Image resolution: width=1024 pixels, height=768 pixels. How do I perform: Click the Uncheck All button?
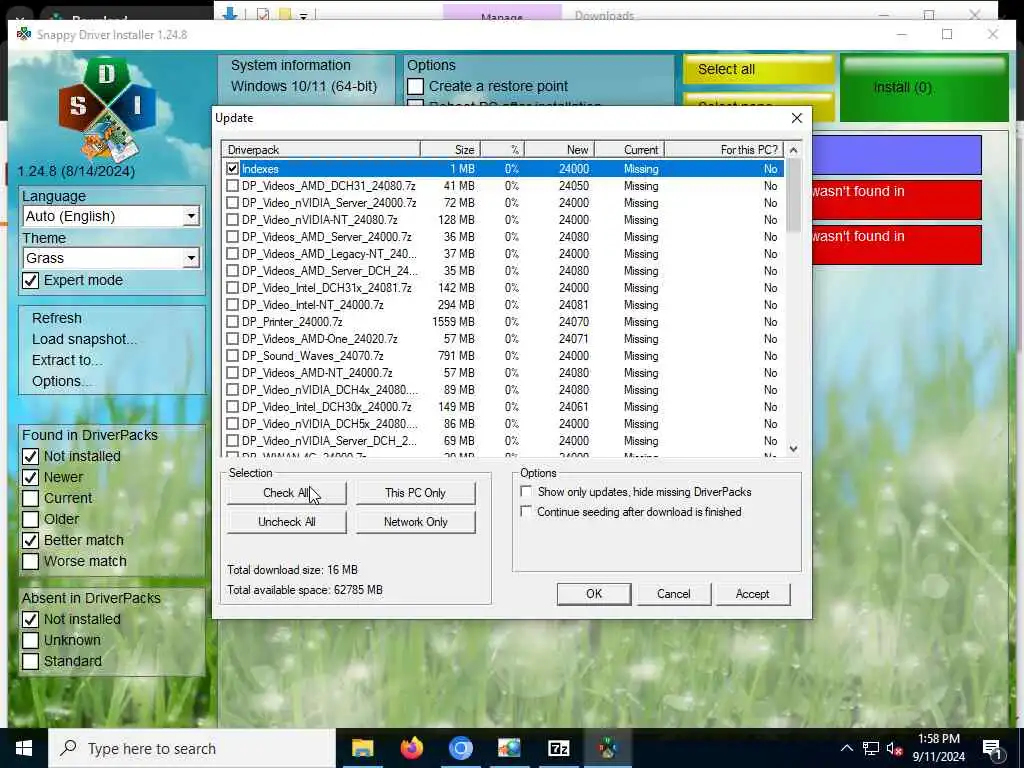point(286,522)
